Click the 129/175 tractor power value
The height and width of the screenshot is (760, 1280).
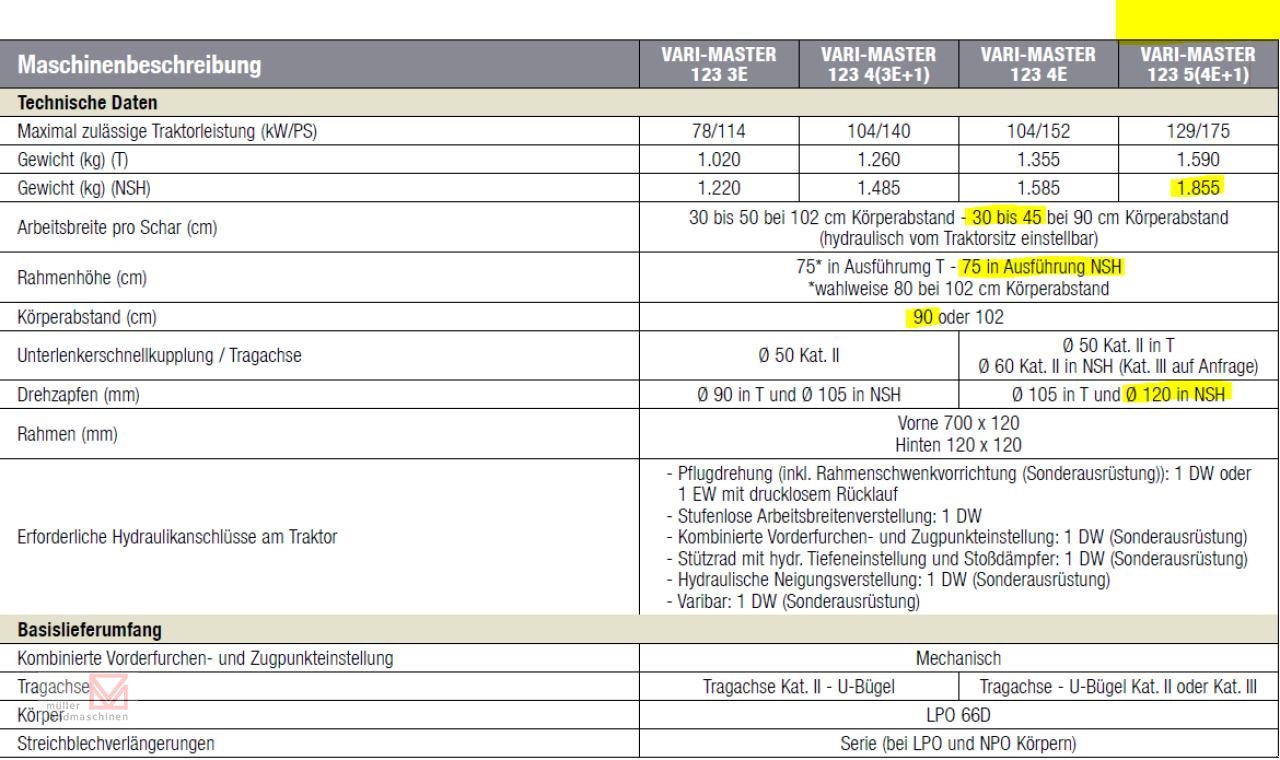click(1198, 130)
